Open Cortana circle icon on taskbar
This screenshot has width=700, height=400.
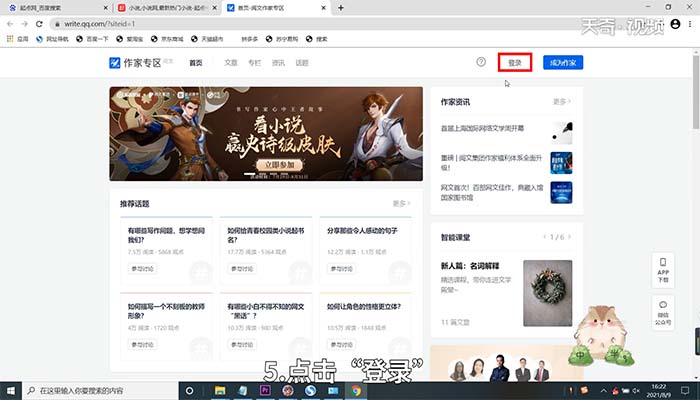click(189, 391)
